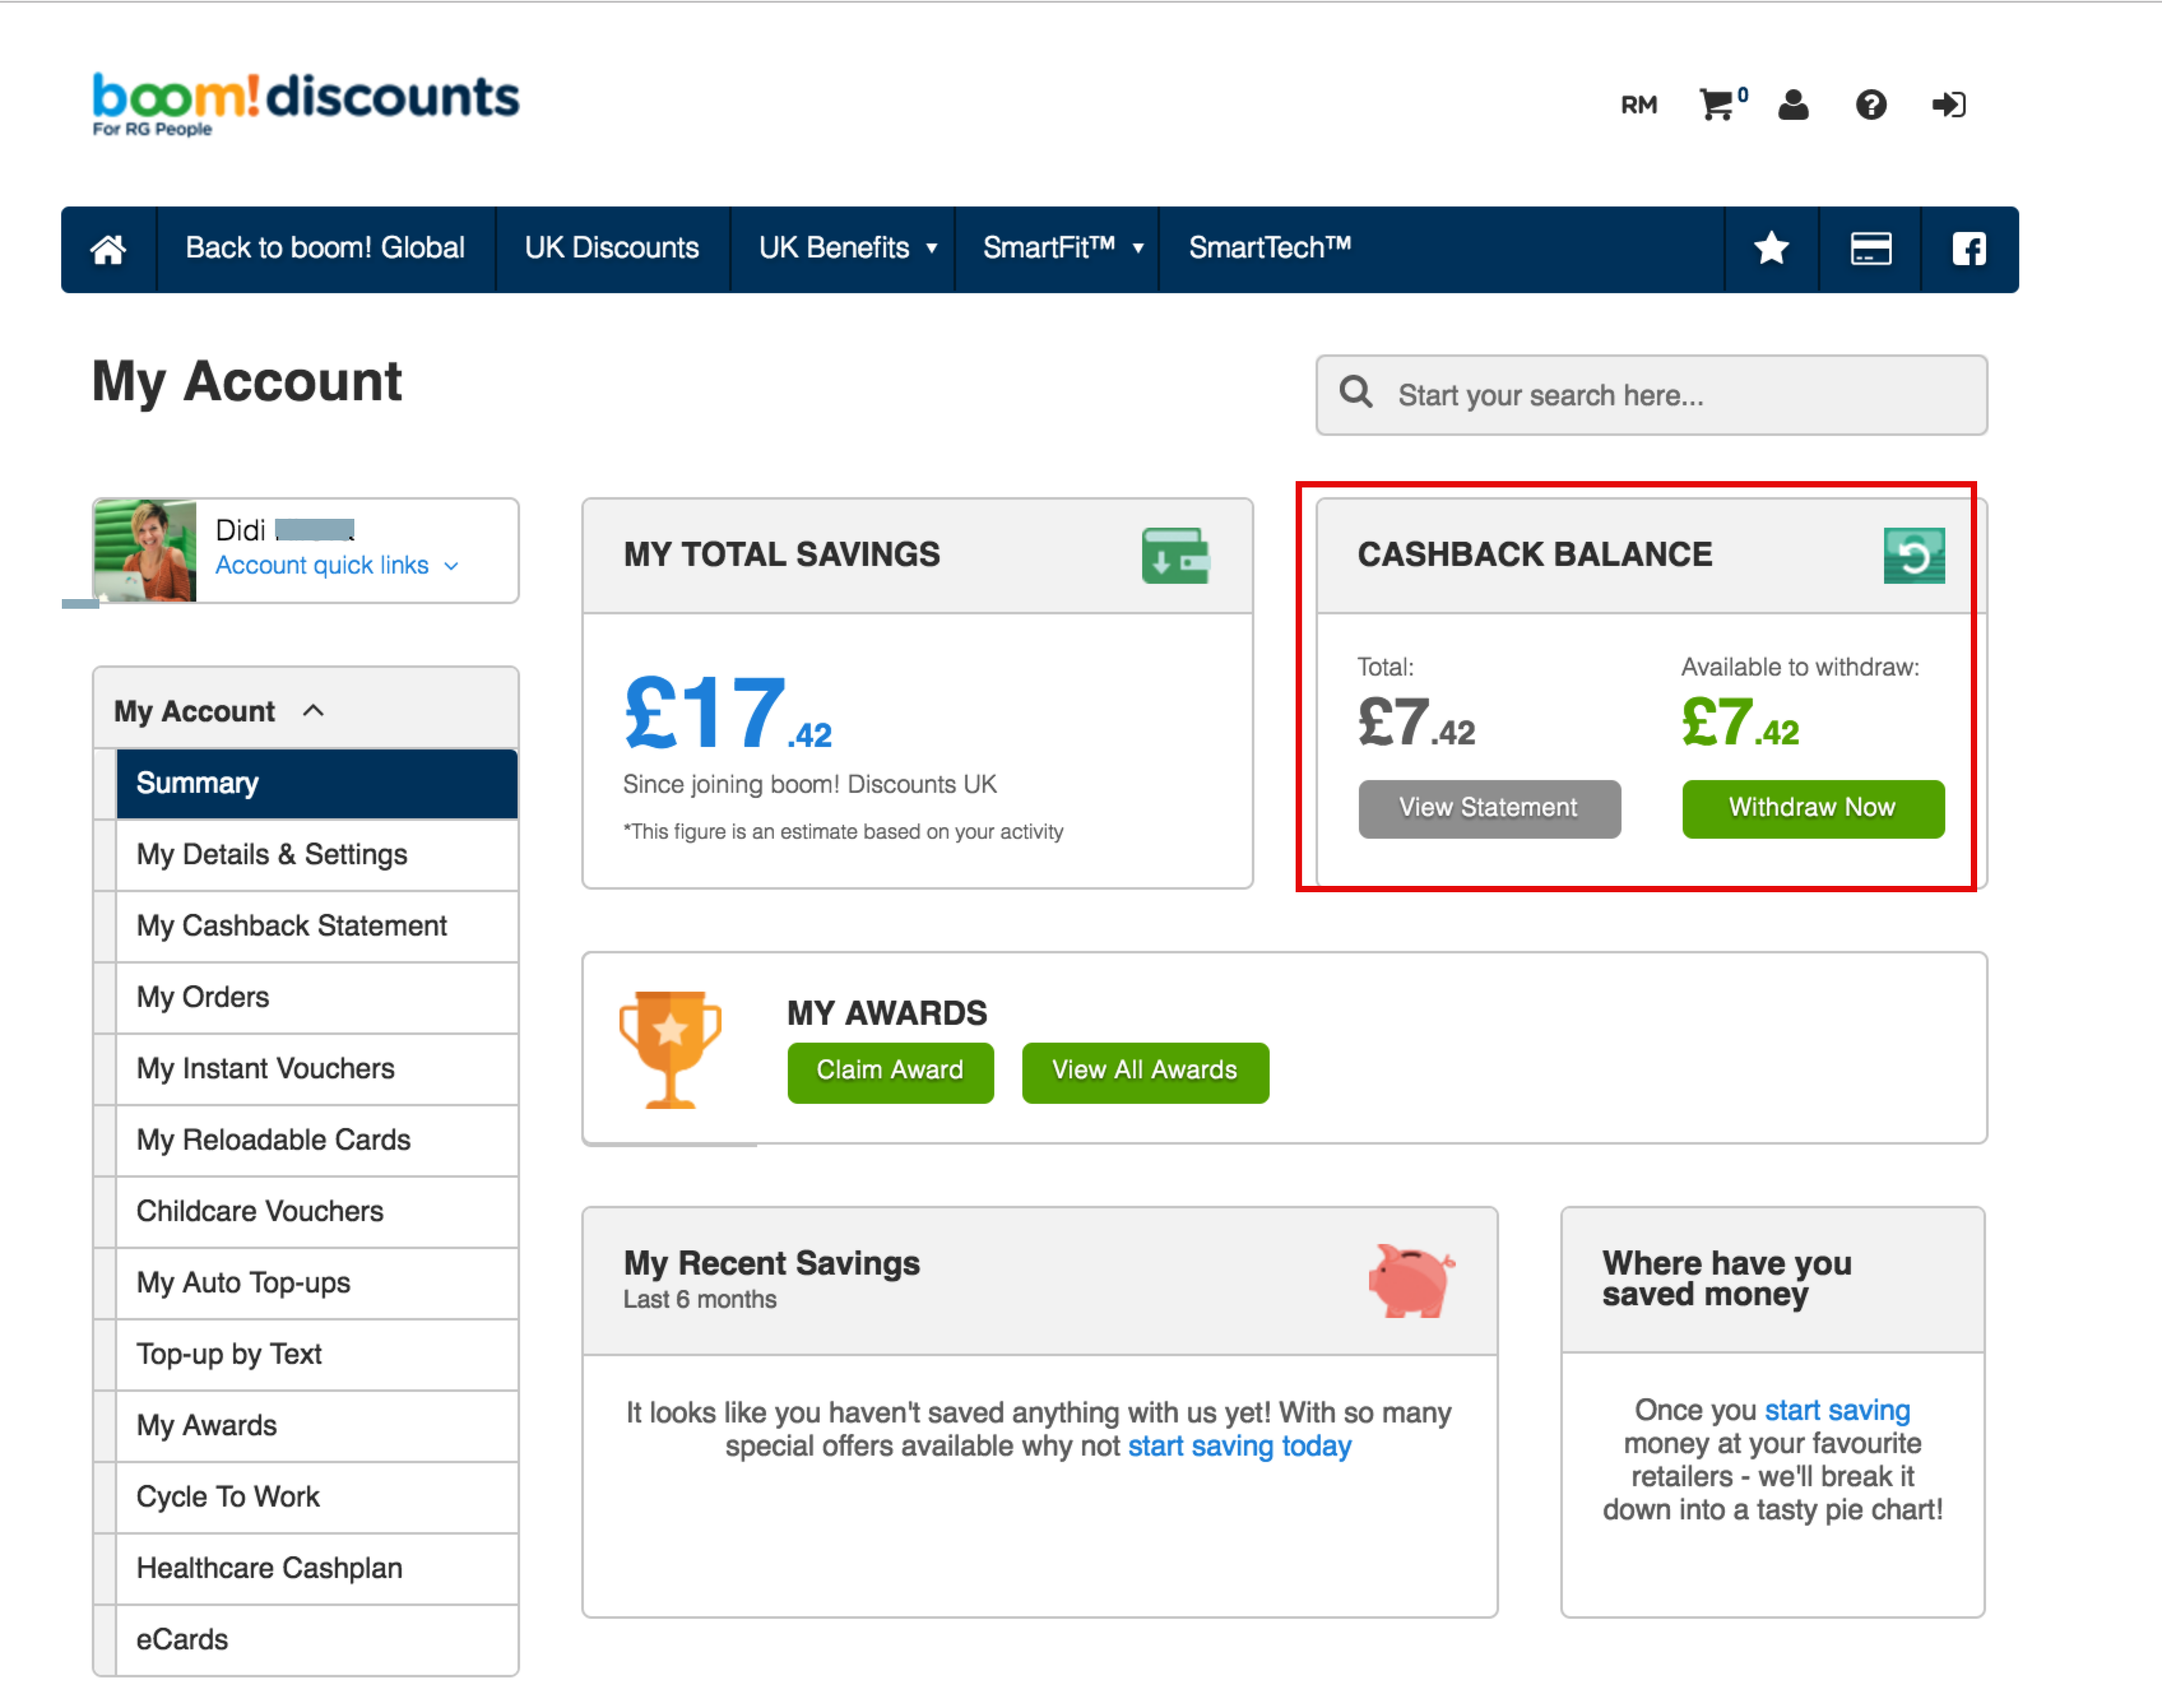Open My Orders in sidebar
This screenshot has height=1708, width=2162.
click(x=317, y=997)
